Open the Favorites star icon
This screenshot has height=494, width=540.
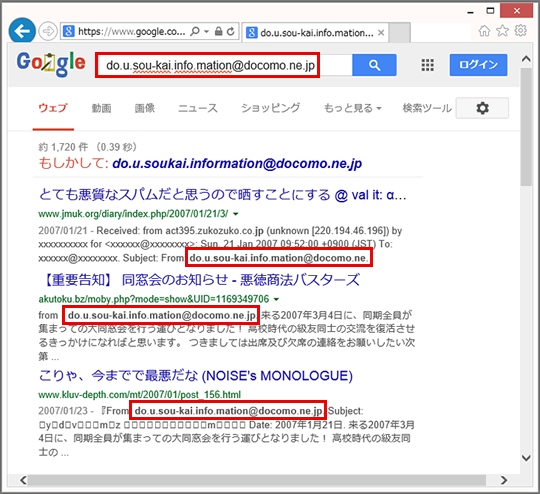pyautogui.click(x=502, y=31)
